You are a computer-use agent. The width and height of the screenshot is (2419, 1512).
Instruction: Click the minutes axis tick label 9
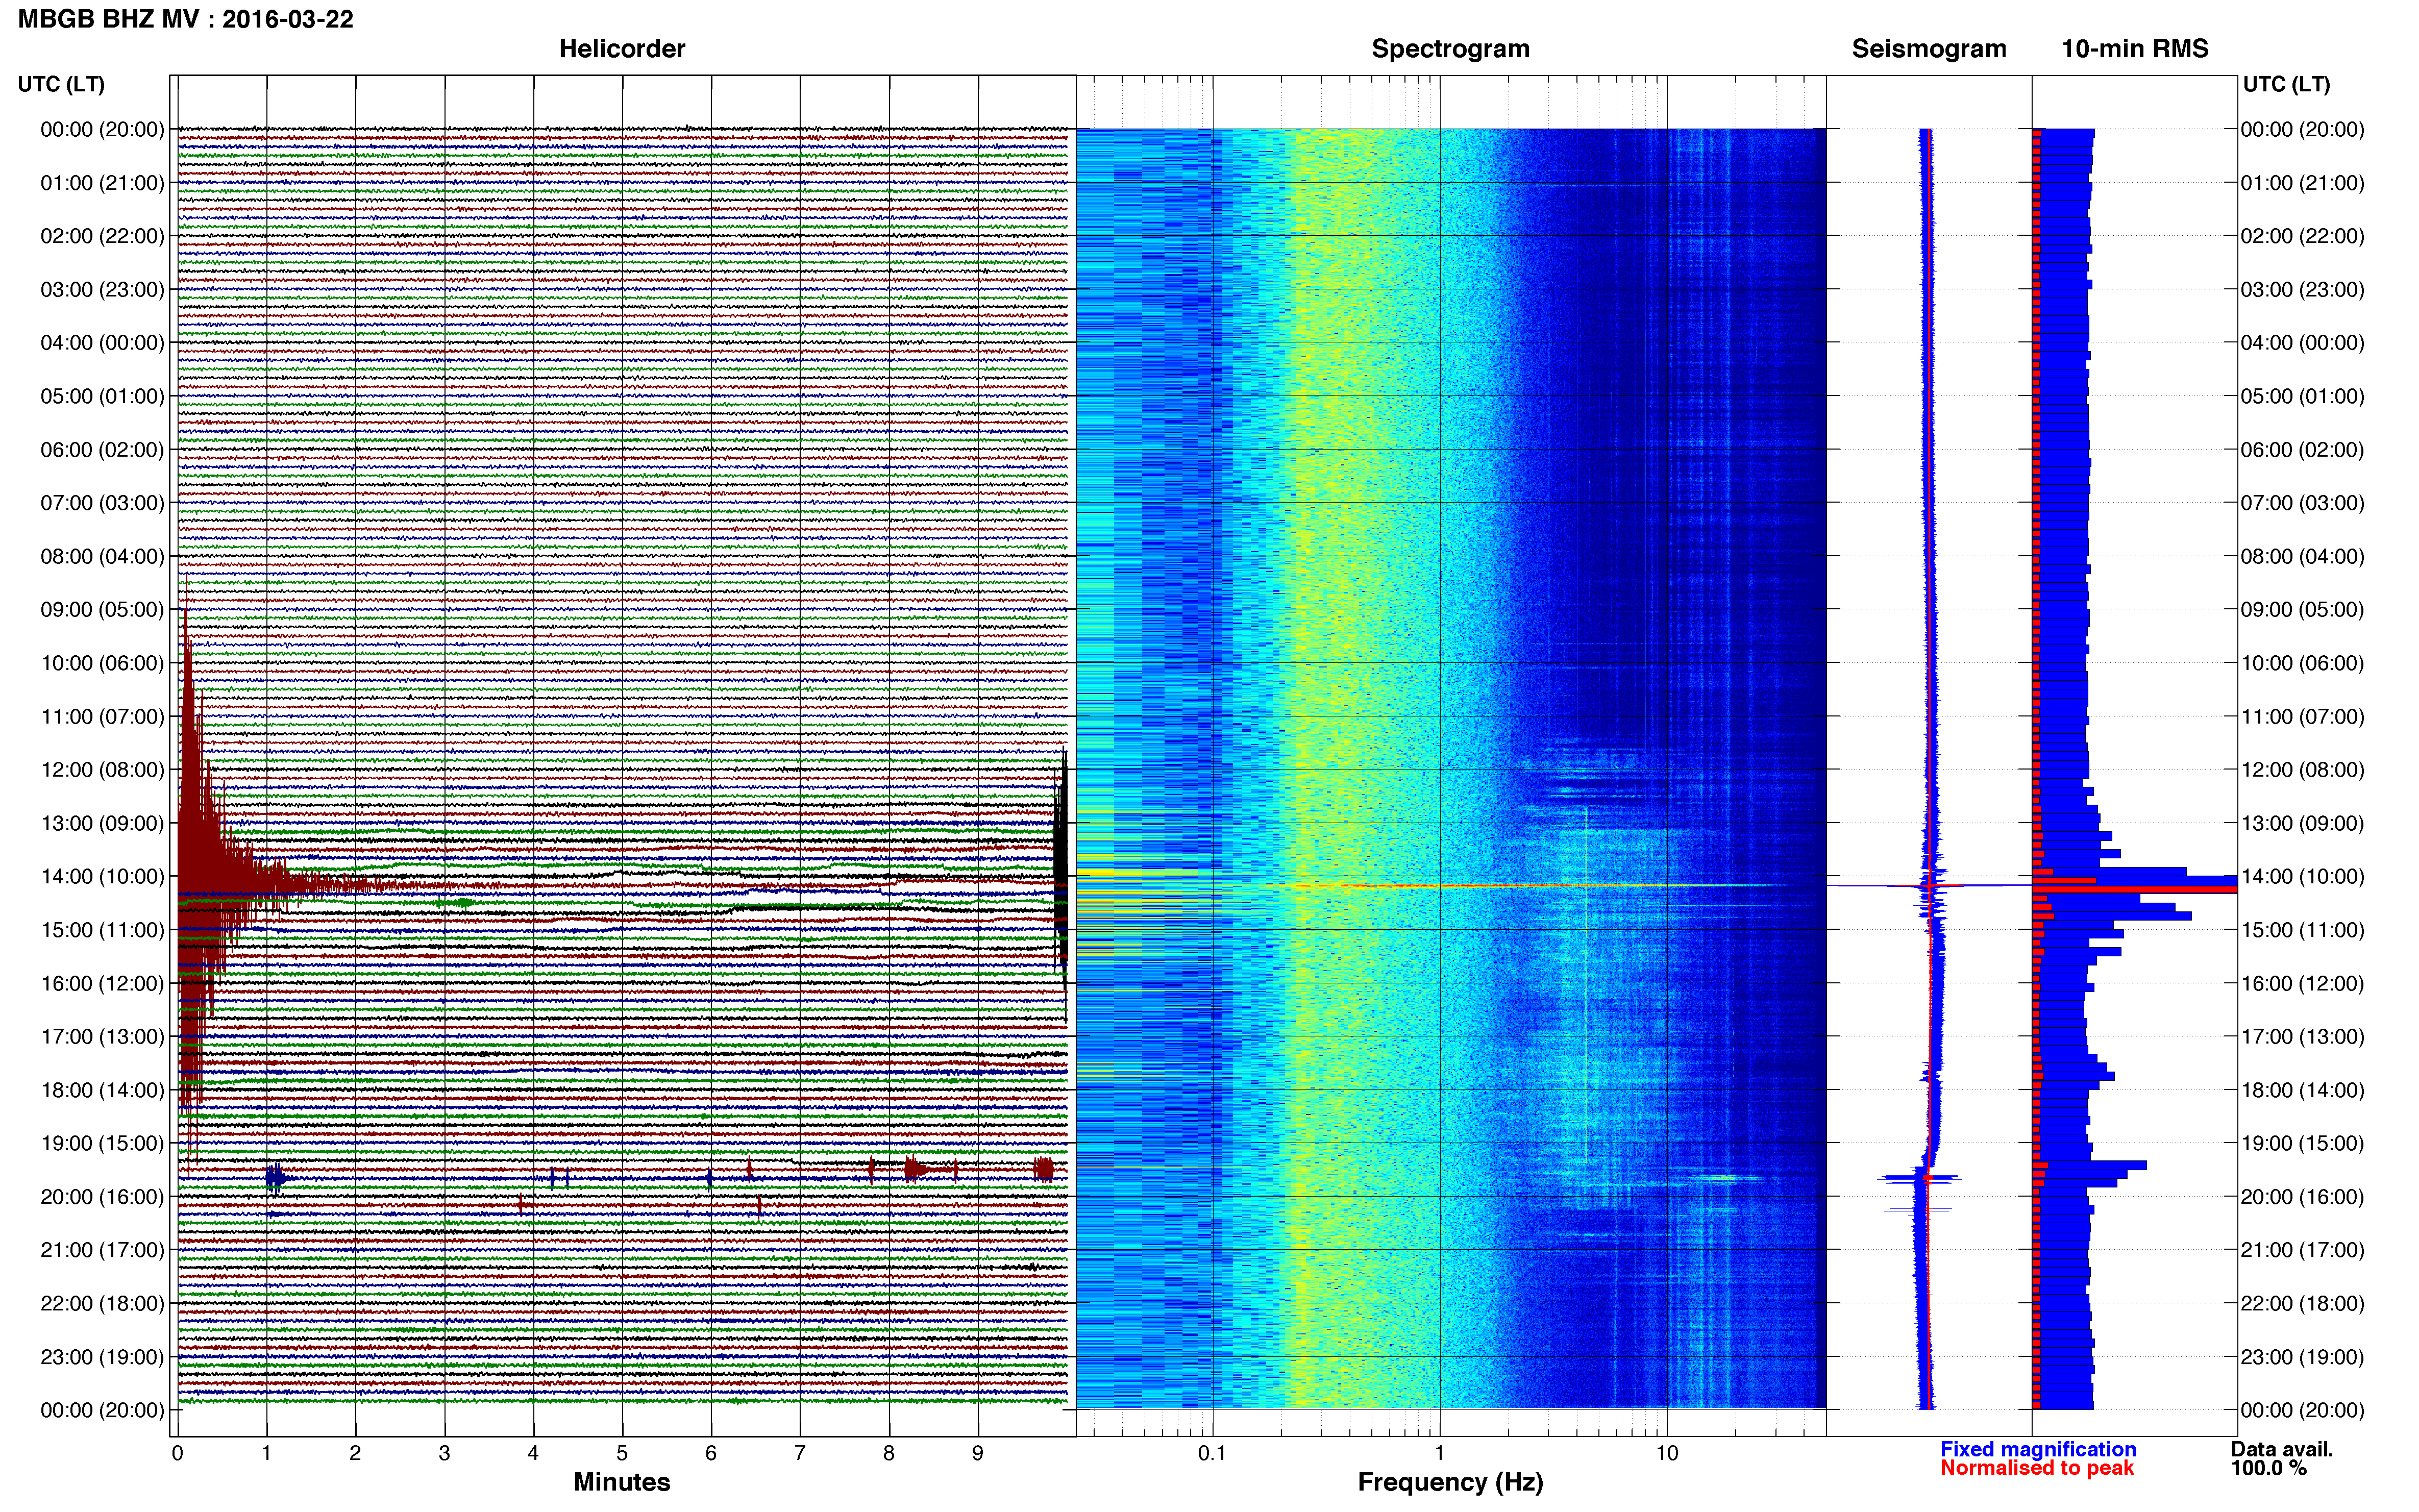tap(978, 1454)
